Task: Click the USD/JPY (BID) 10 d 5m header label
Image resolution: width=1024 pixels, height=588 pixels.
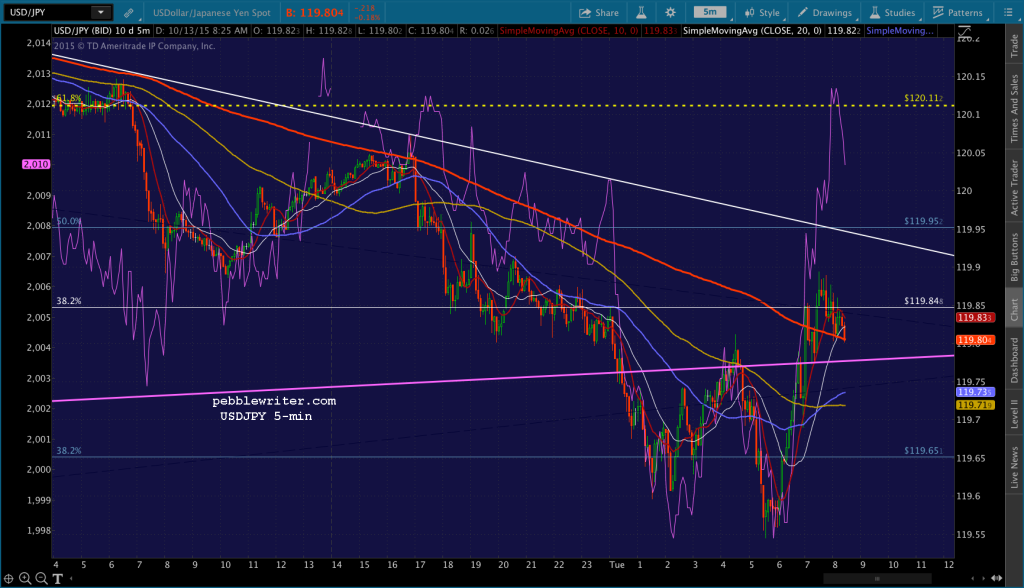Action: [x=102, y=31]
